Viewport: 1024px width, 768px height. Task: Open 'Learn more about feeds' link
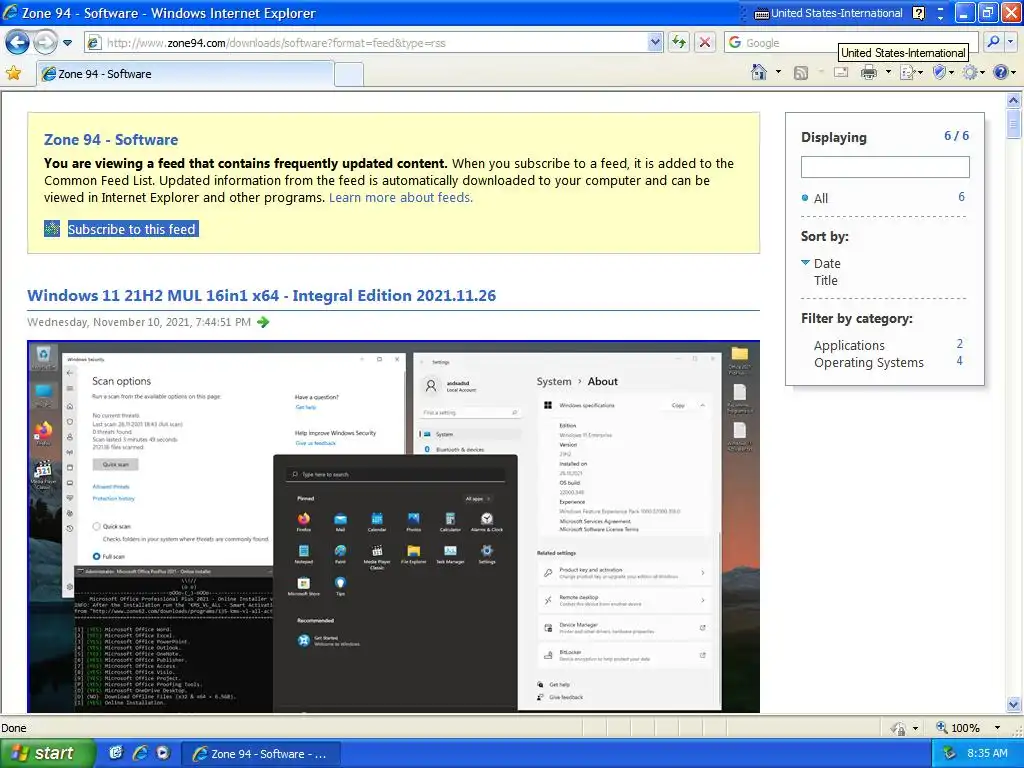[x=401, y=197]
